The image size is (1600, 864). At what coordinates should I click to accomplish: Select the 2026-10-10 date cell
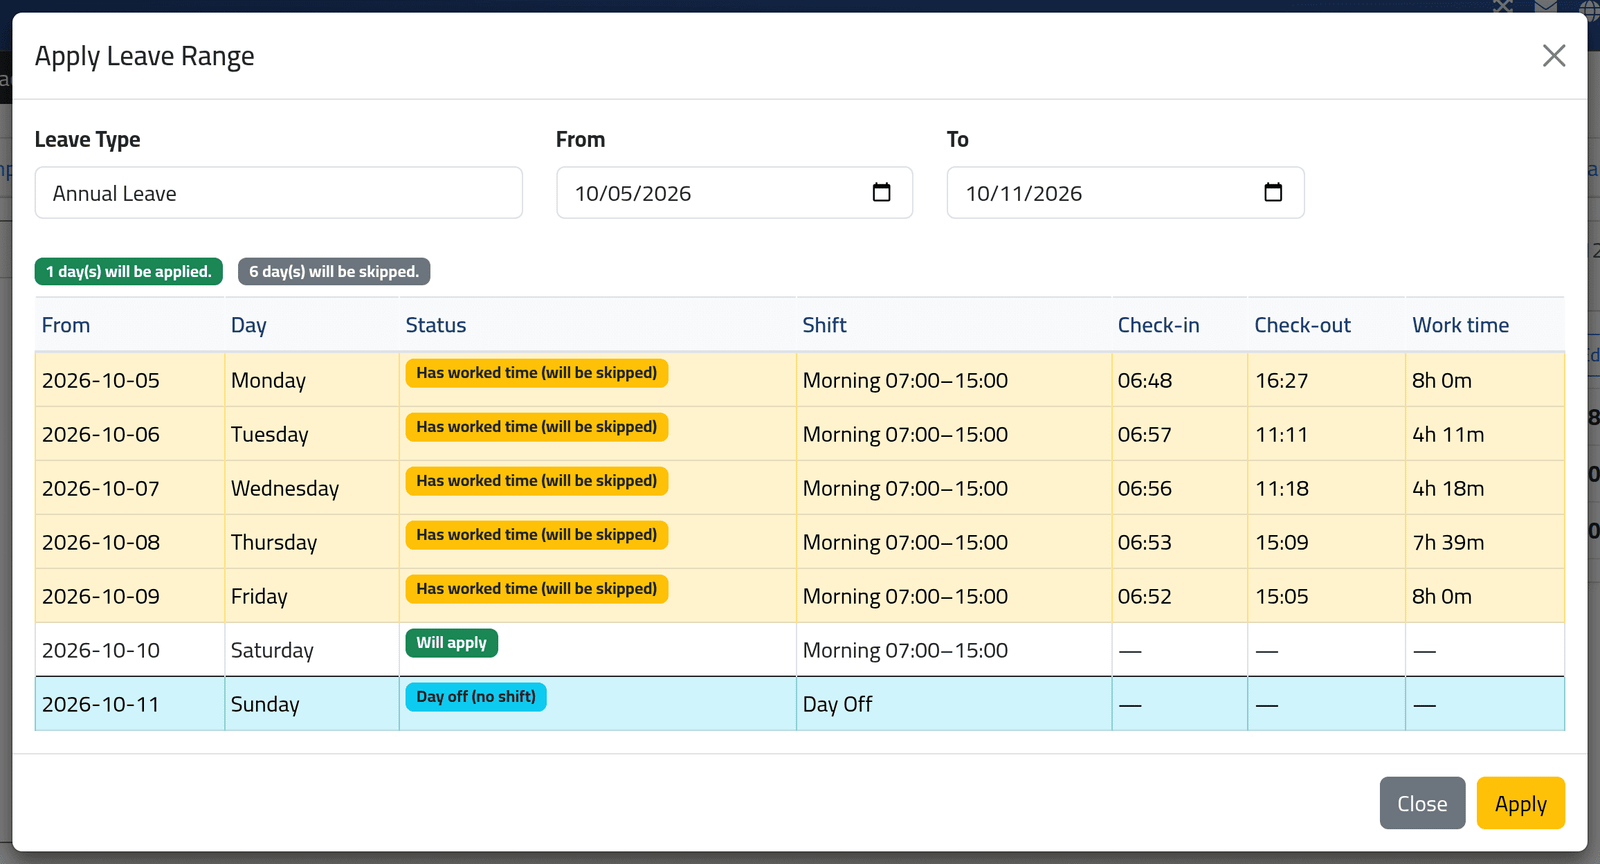[x=130, y=650]
